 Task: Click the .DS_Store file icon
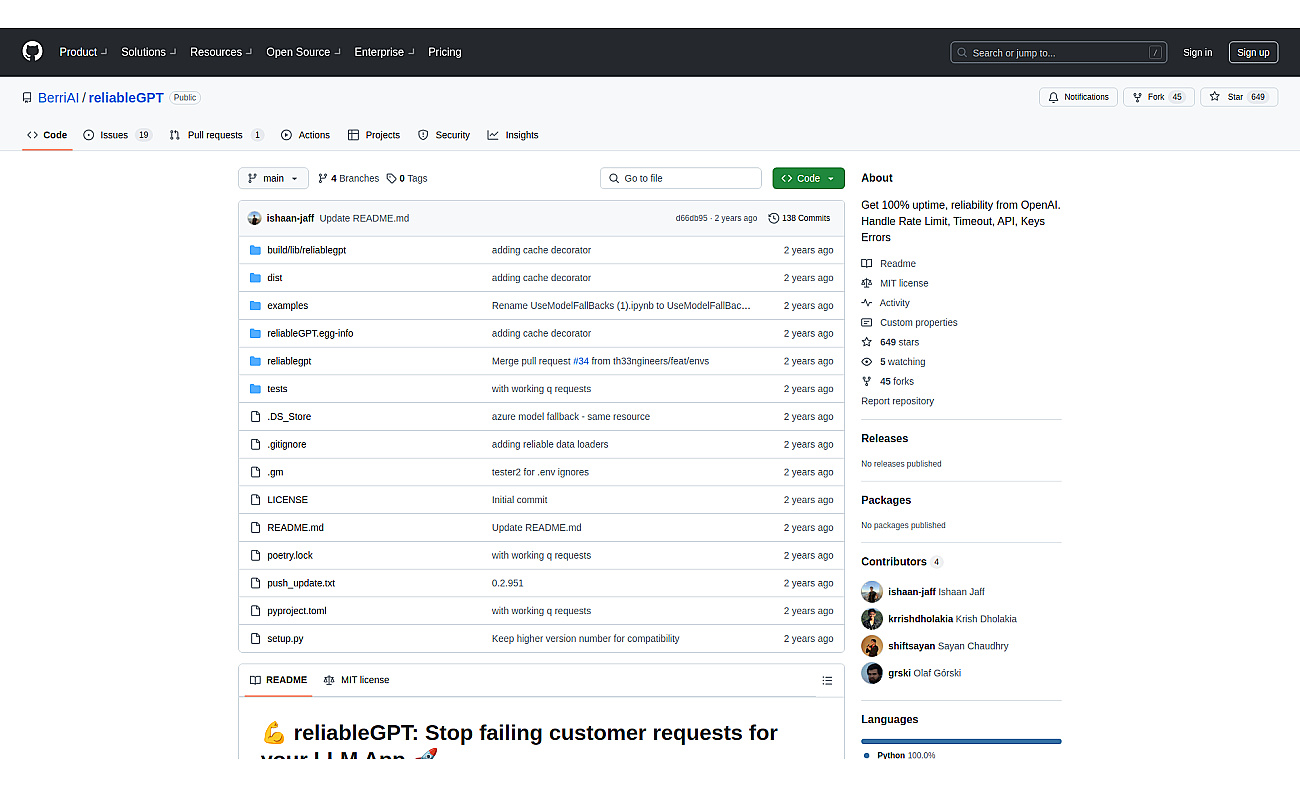coord(255,417)
